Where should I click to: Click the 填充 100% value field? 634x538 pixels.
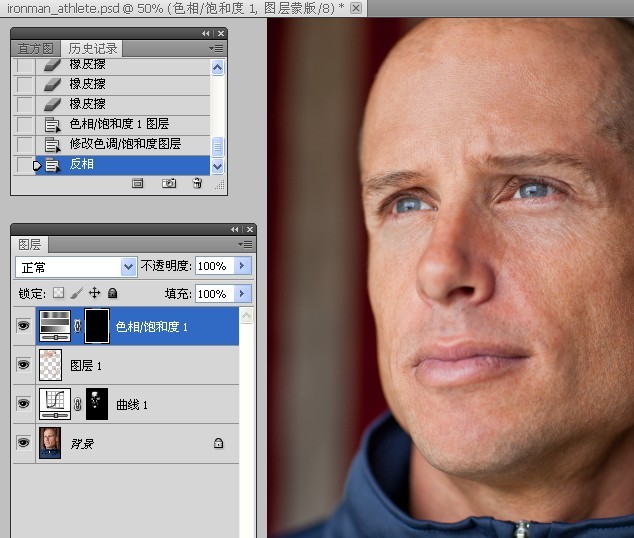click(x=215, y=294)
